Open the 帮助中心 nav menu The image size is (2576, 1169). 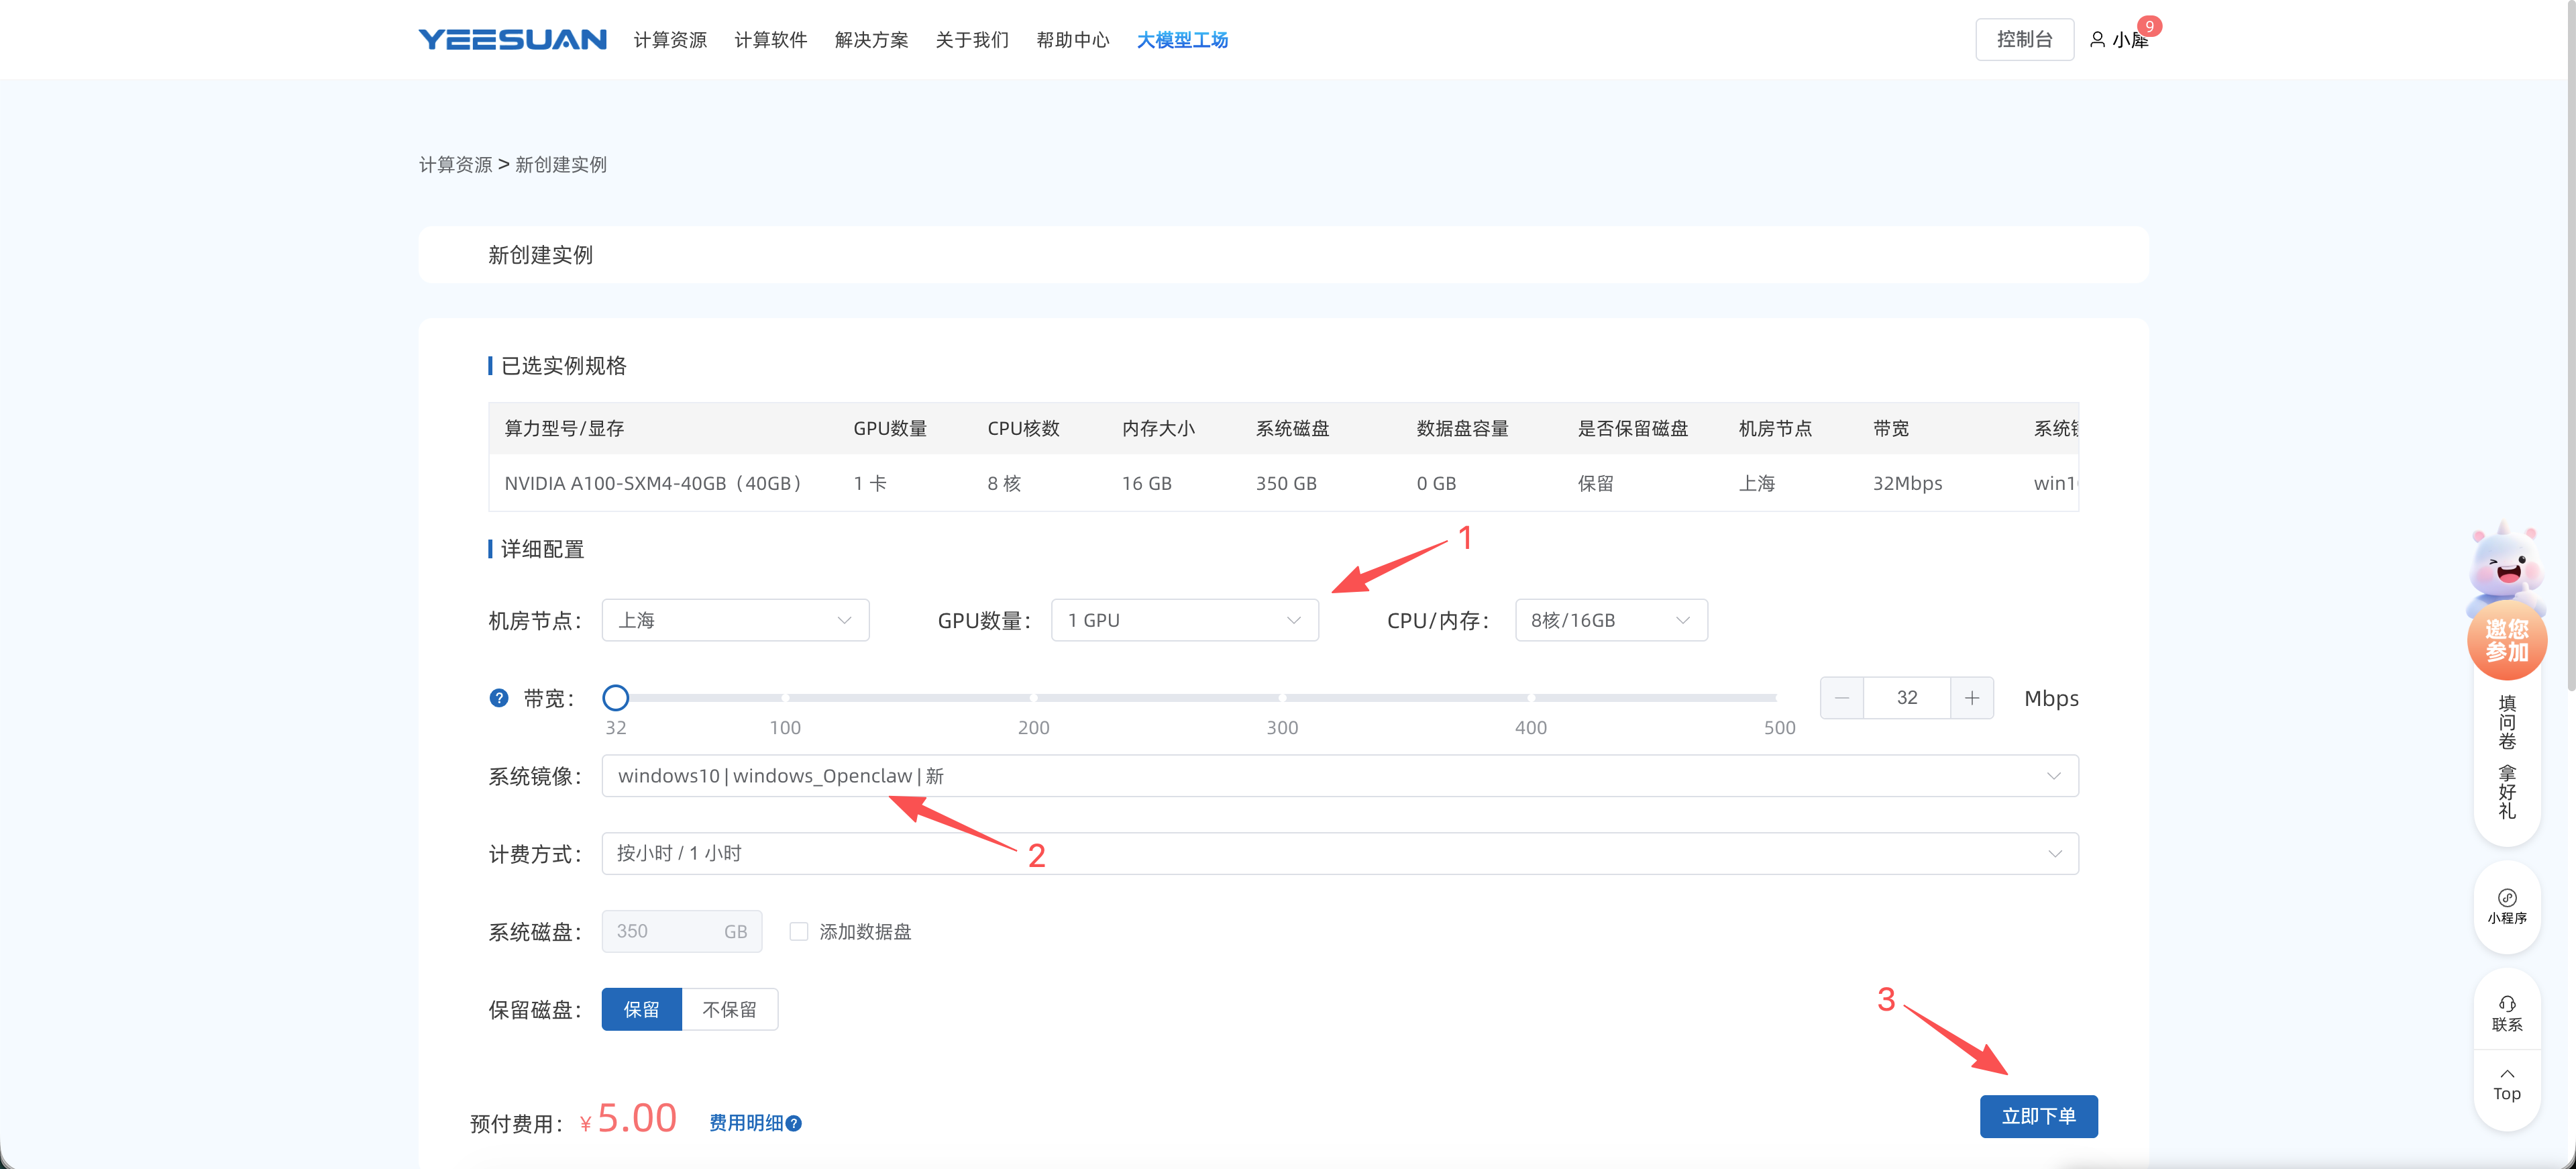[1072, 40]
